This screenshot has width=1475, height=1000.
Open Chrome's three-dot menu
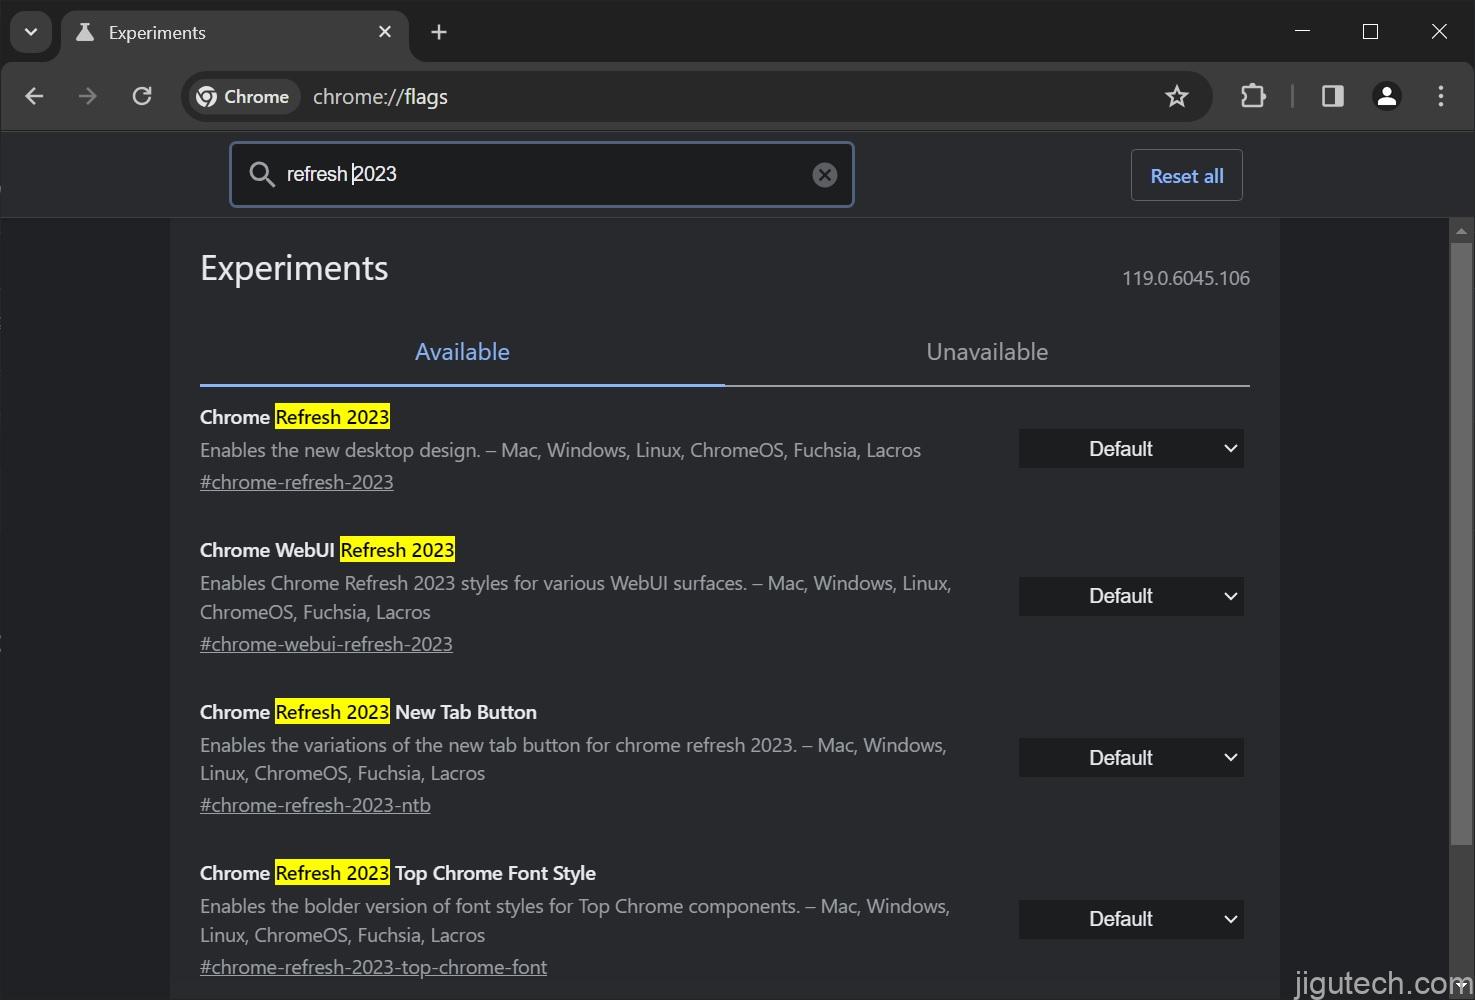(1440, 96)
